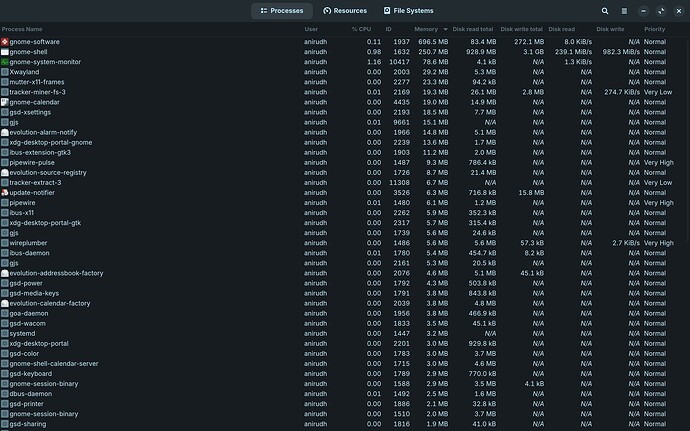Toggle Memory column sort arrow
This screenshot has height=431, width=690.
[445, 29]
